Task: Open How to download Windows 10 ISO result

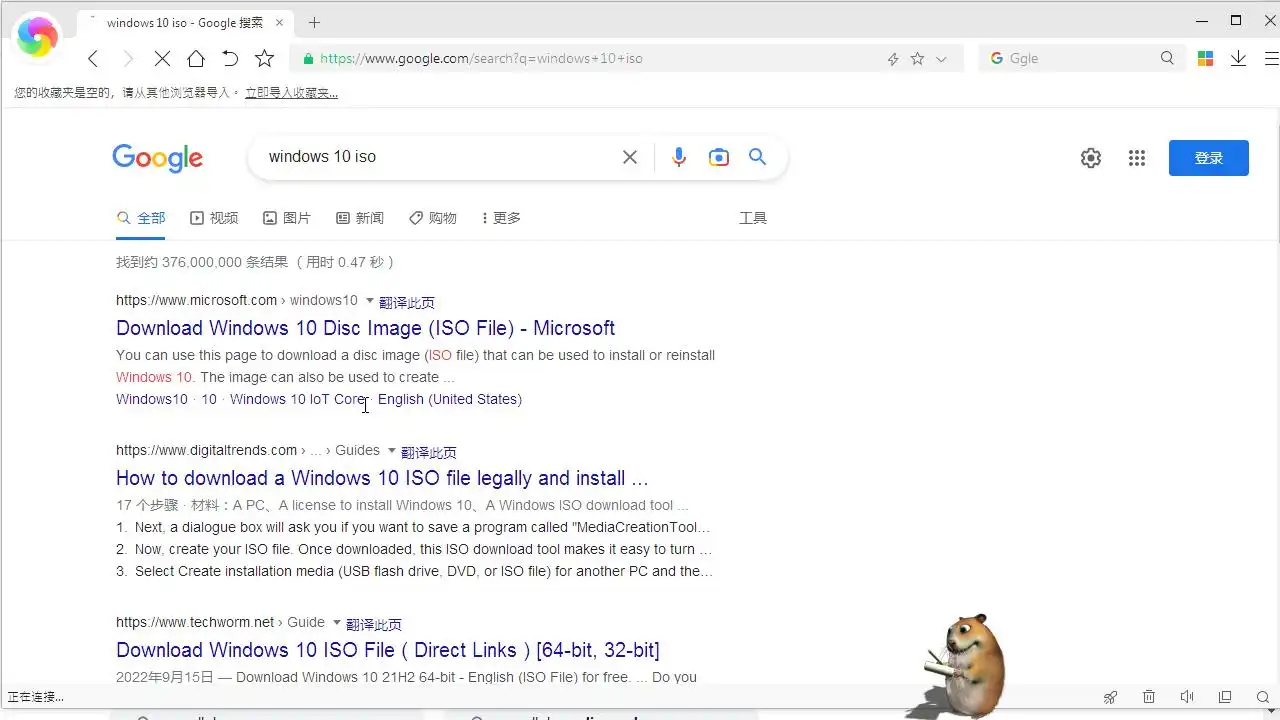Action: [x=382, y=478]
